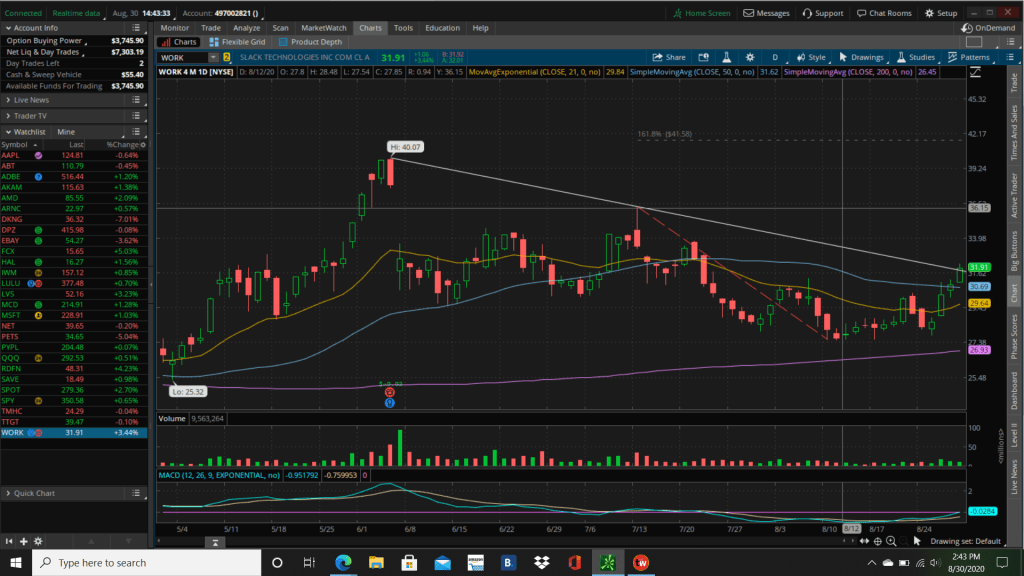Click the WORK symbol input field
1024x576 pixels.
(182, 57)
